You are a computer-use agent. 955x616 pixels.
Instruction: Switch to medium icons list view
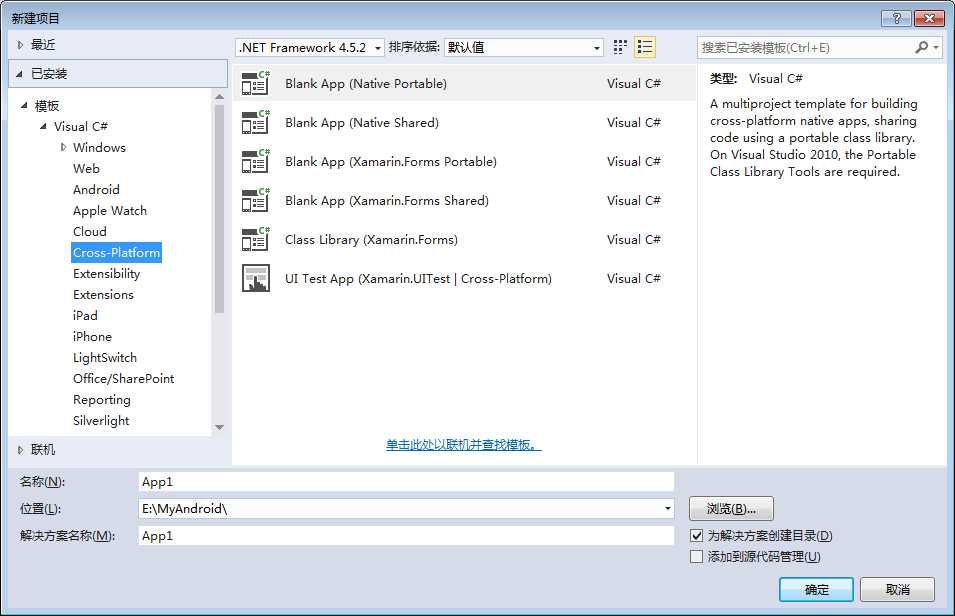tap(645, 47)
